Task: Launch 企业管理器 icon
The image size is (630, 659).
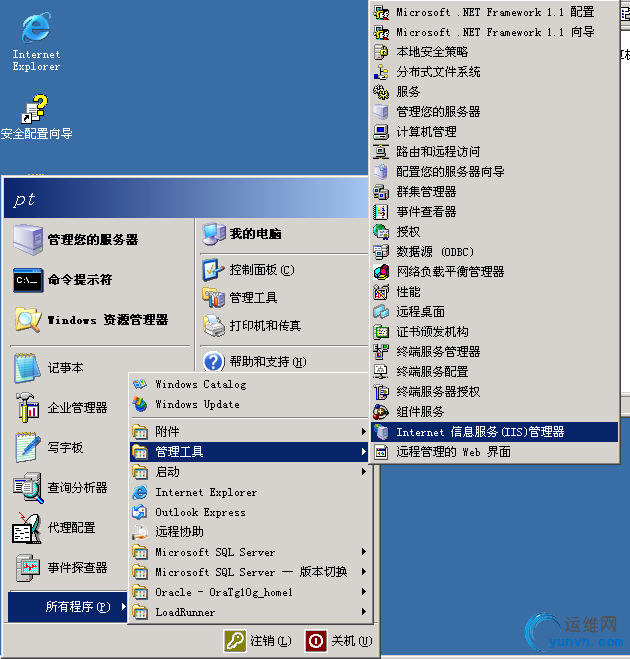Action: pyautogui.click(x=28, y=407)
